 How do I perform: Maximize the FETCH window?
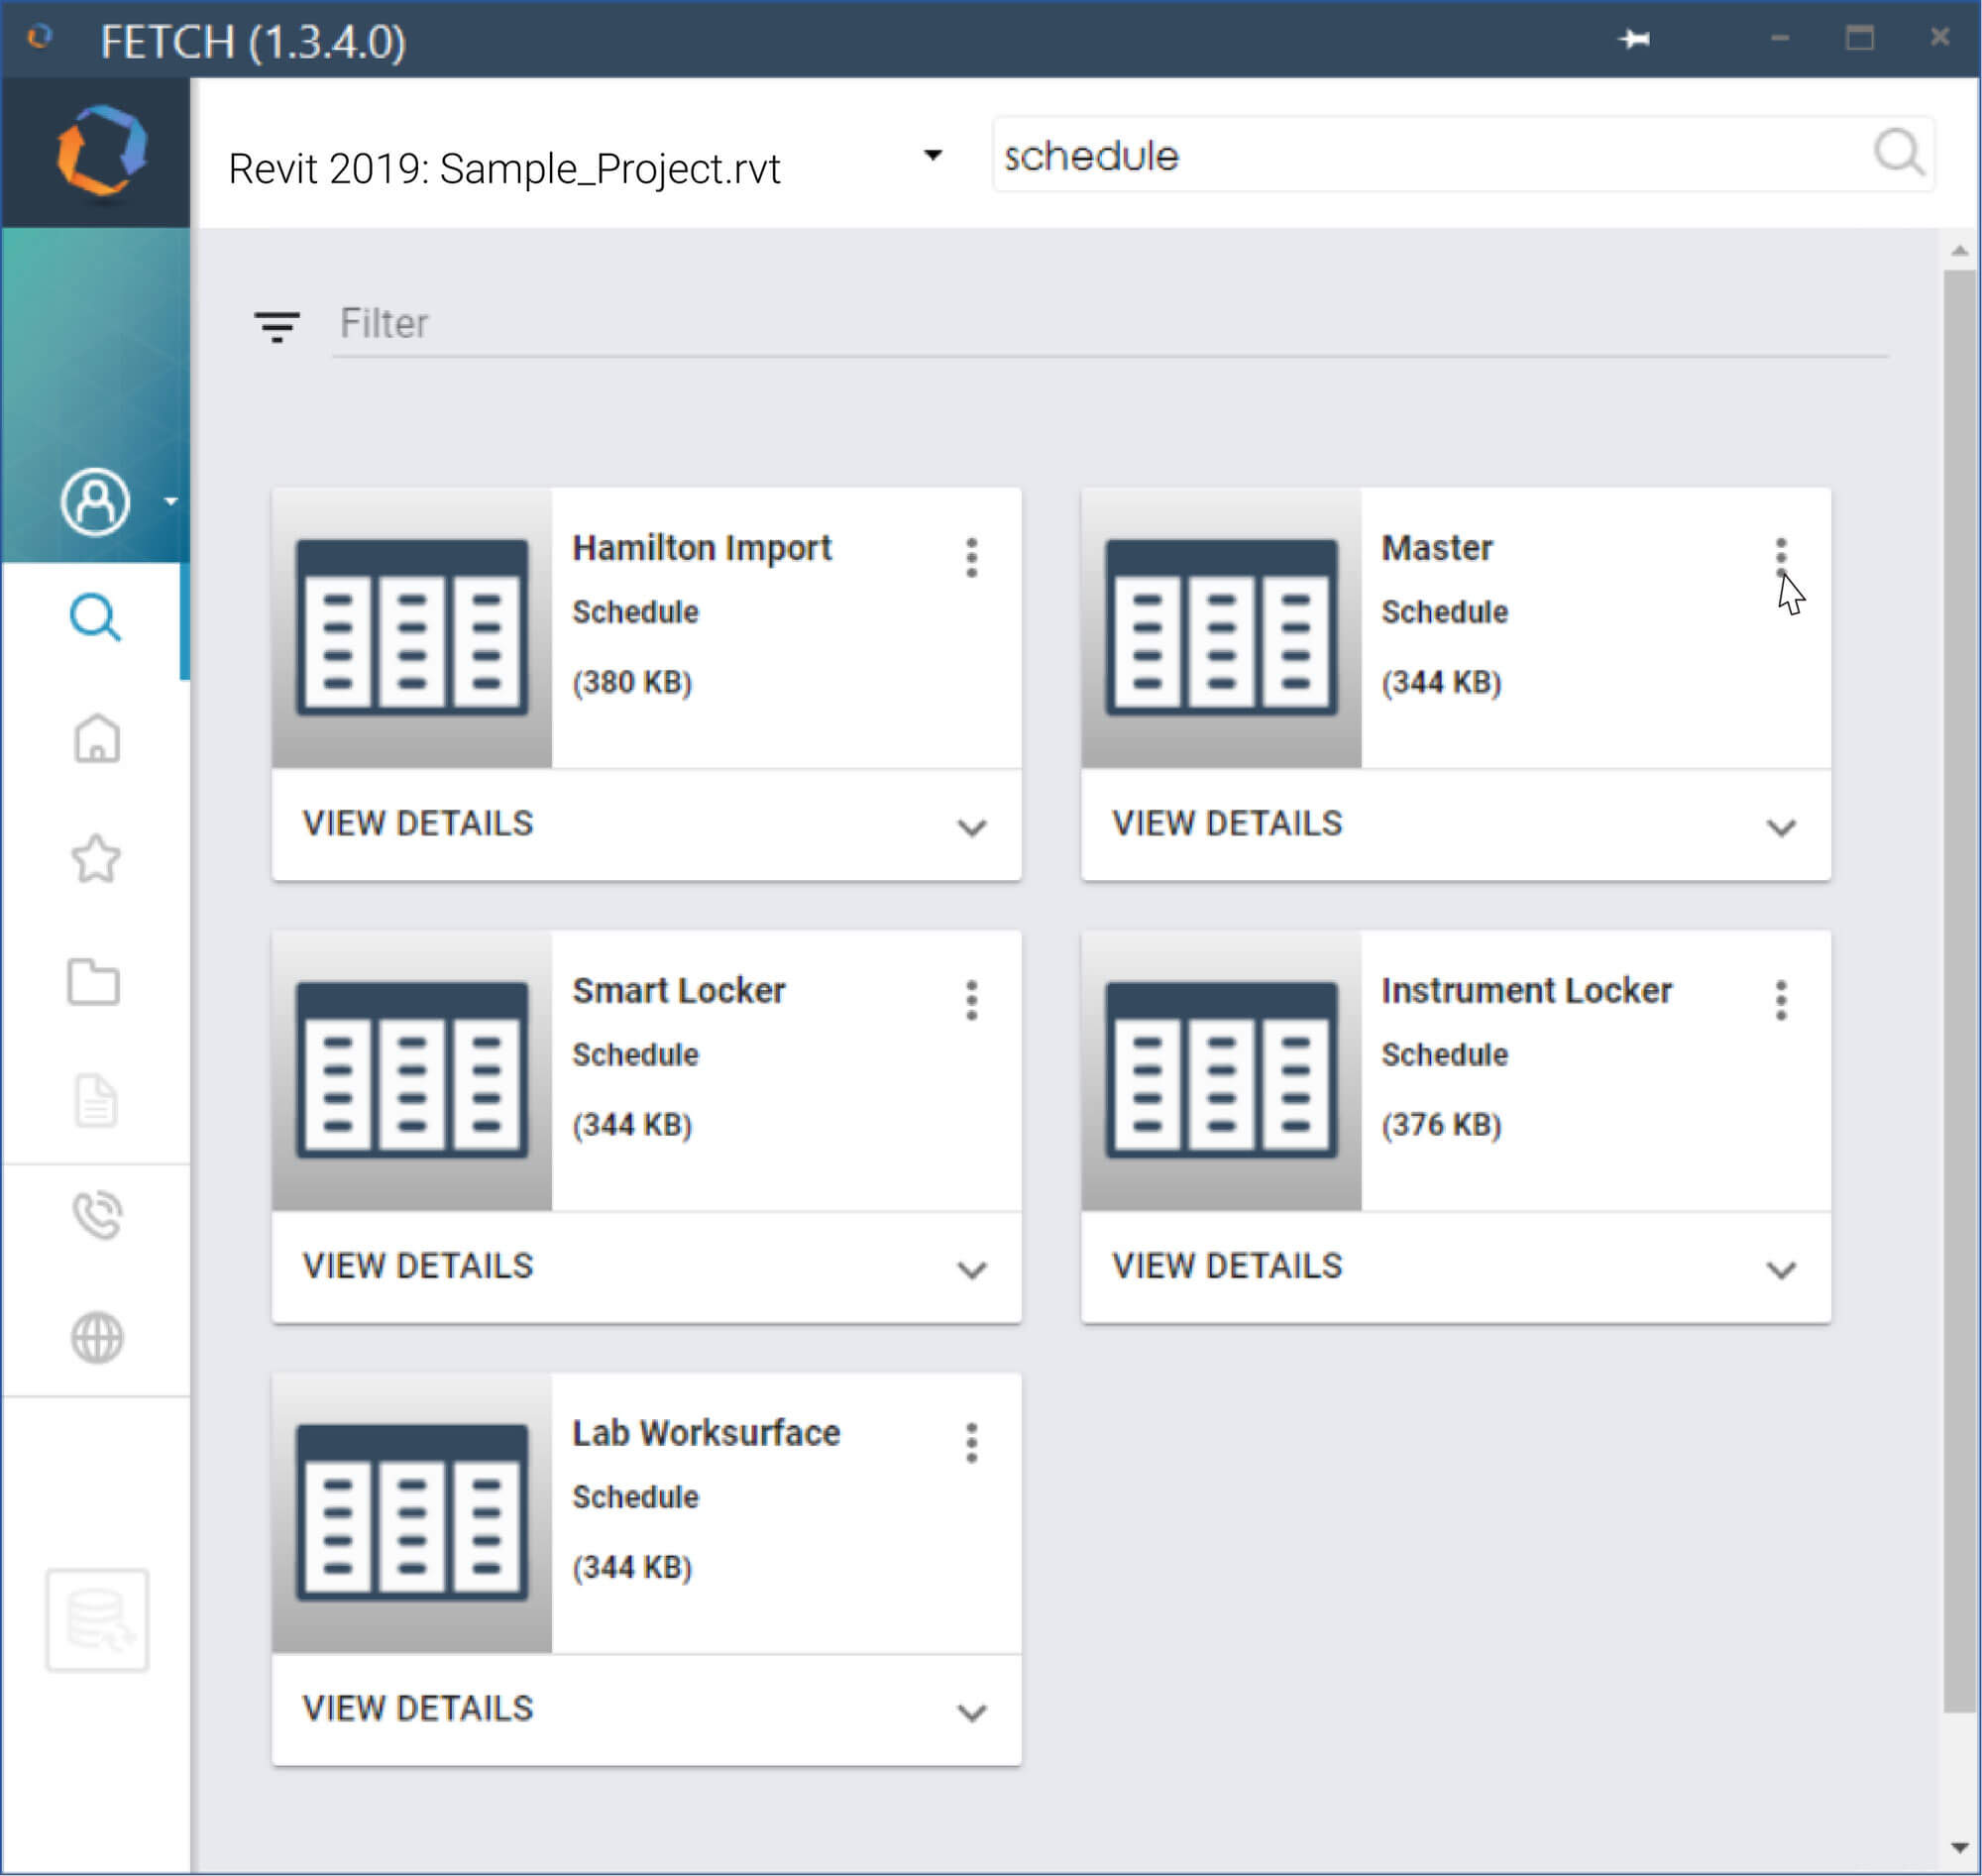point(1860,38)
